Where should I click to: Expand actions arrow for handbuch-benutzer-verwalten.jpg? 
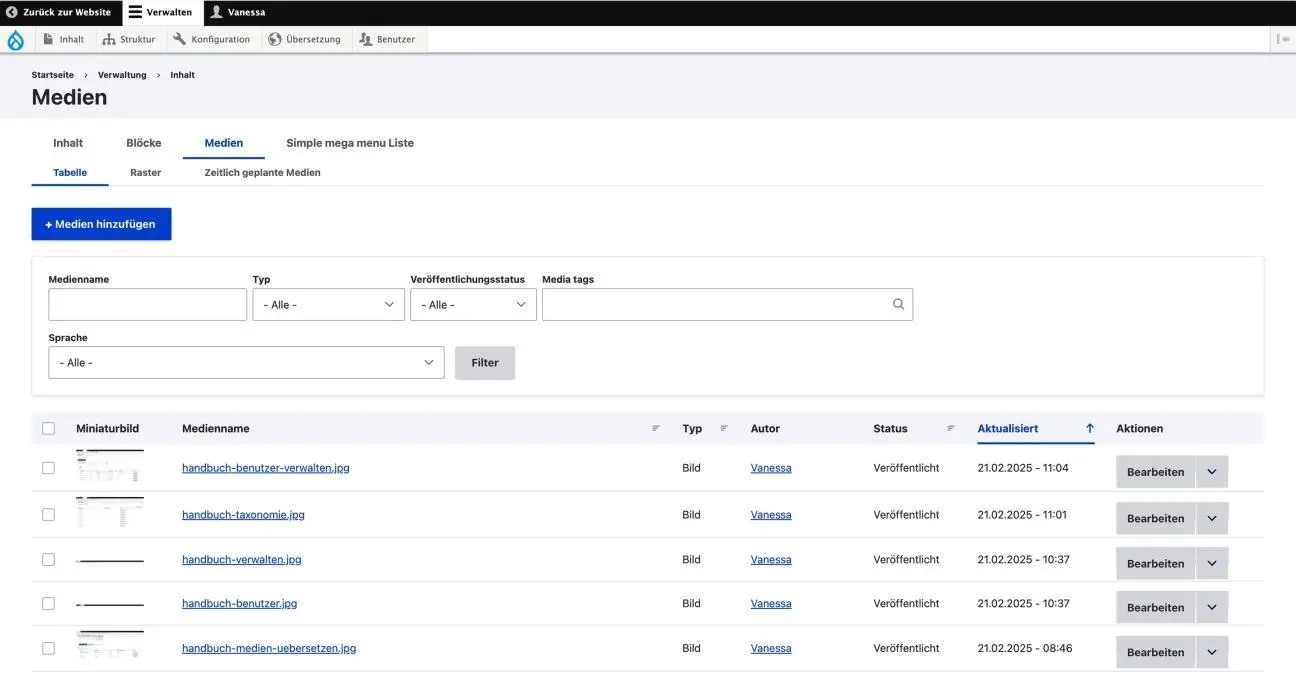tap(1212, 472)
